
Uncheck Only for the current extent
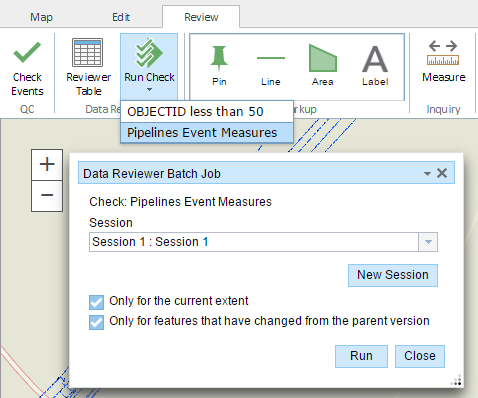(96, 302)
